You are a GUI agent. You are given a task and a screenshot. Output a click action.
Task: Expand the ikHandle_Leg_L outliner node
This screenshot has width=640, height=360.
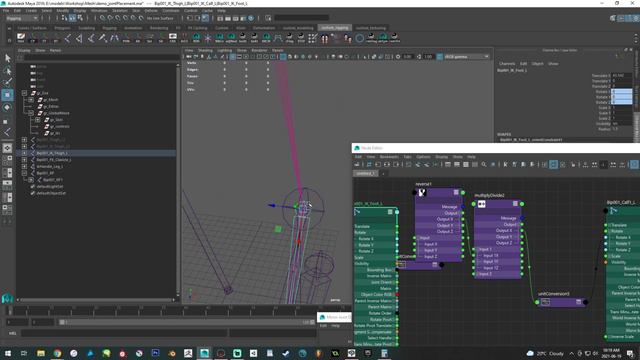click(x=24, y=167)
